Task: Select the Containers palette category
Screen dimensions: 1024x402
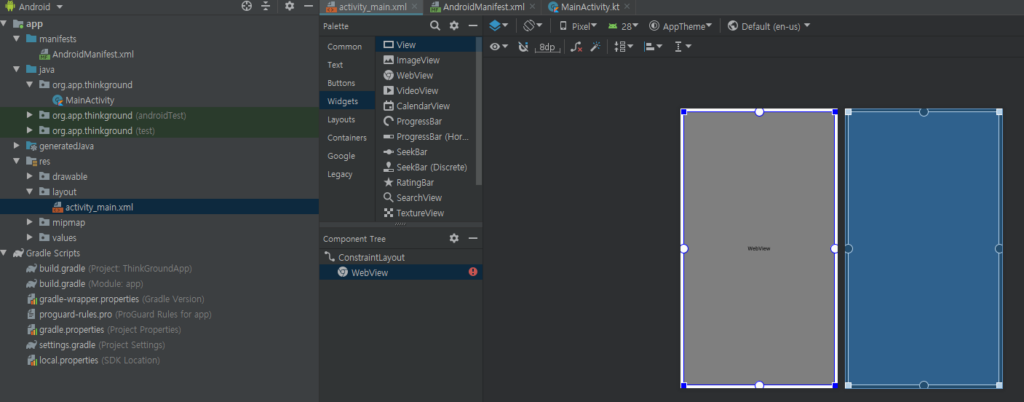Action: (x=347, y=138)
